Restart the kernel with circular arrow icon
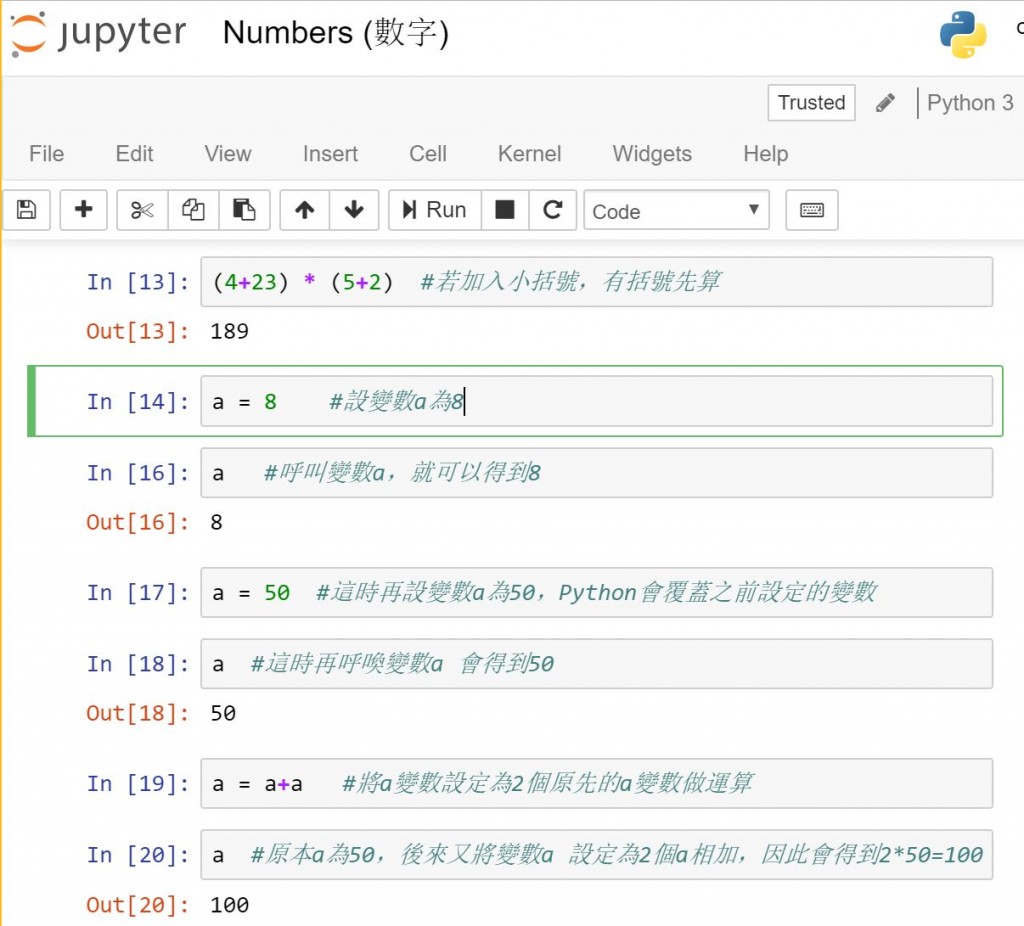Screen dimensions: 1024x926 click(552, 210)
